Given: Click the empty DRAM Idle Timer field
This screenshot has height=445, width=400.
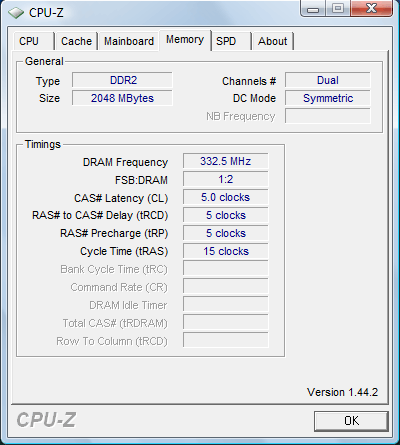Looking at the screenshot, I should [226, 305].
